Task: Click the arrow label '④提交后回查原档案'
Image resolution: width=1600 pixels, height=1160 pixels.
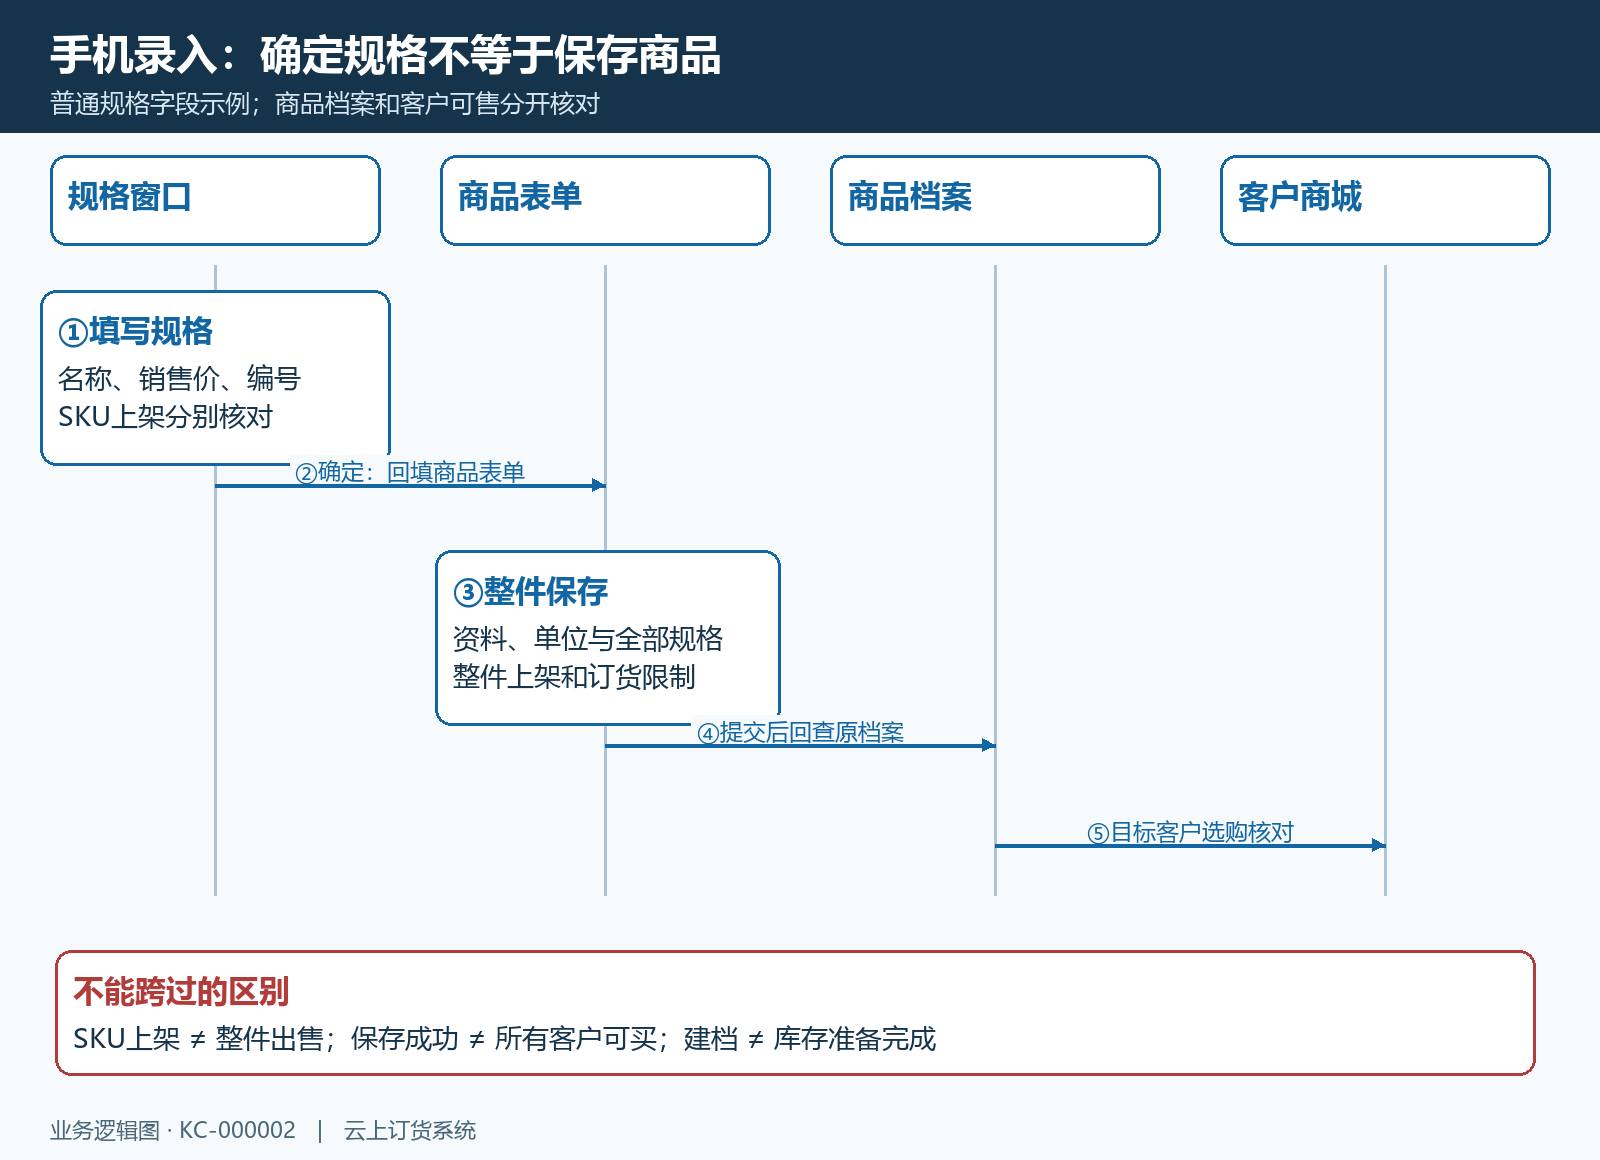Action: [800, 732]
